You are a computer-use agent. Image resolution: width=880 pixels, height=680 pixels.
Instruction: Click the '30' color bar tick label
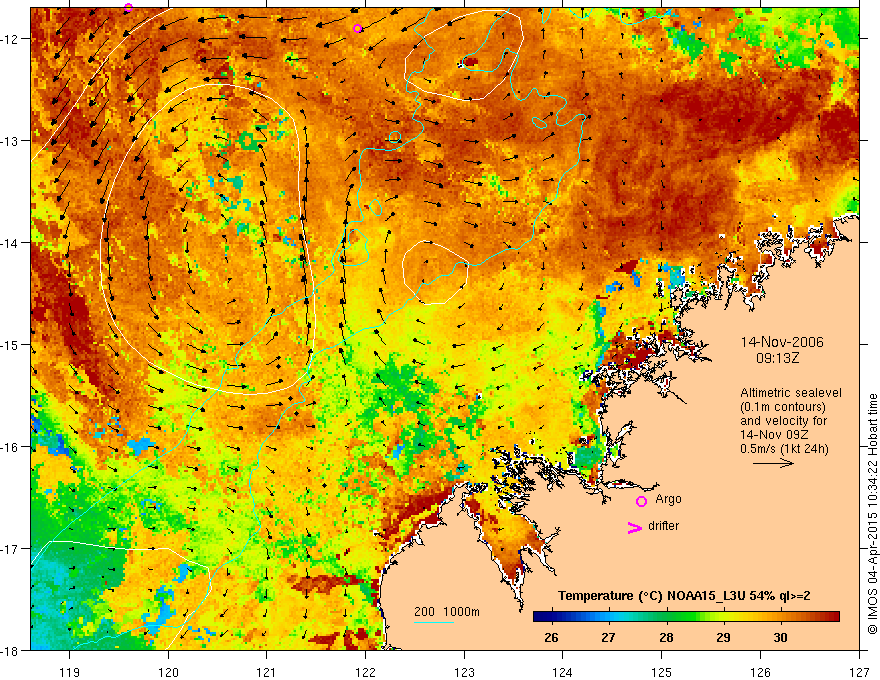coord(780,637)
